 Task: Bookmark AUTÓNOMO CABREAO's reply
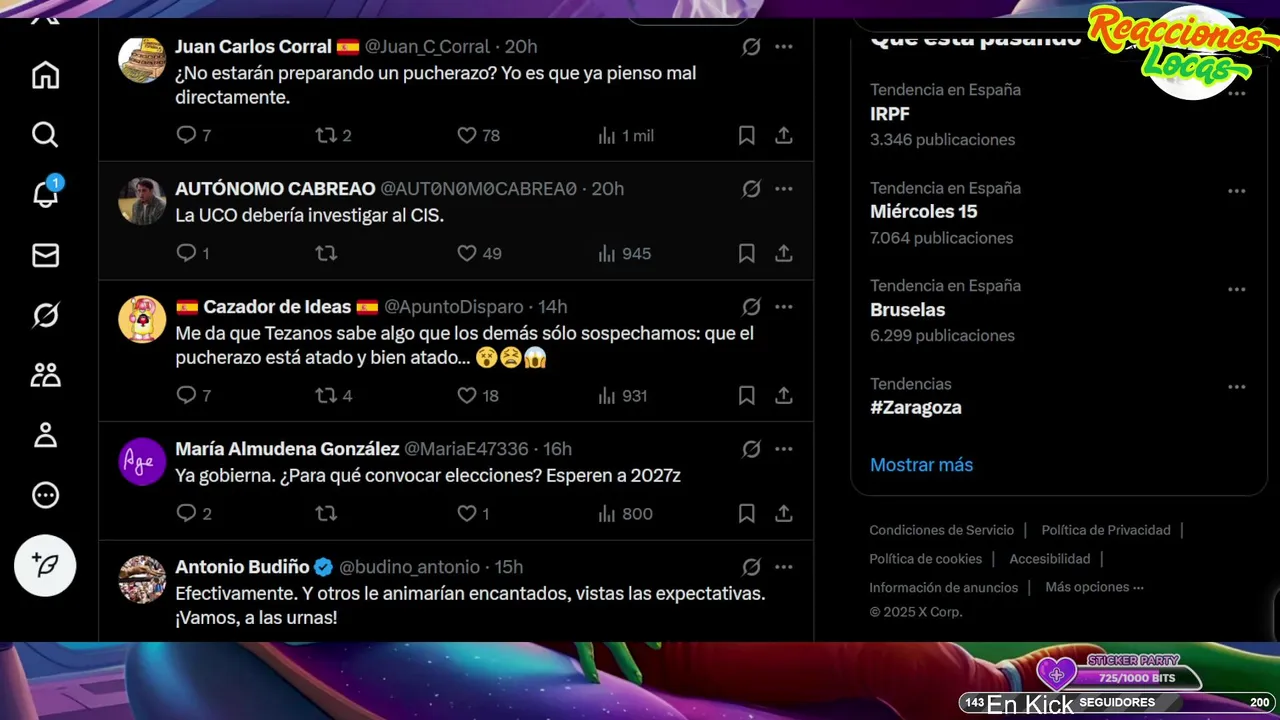[746, 254]
